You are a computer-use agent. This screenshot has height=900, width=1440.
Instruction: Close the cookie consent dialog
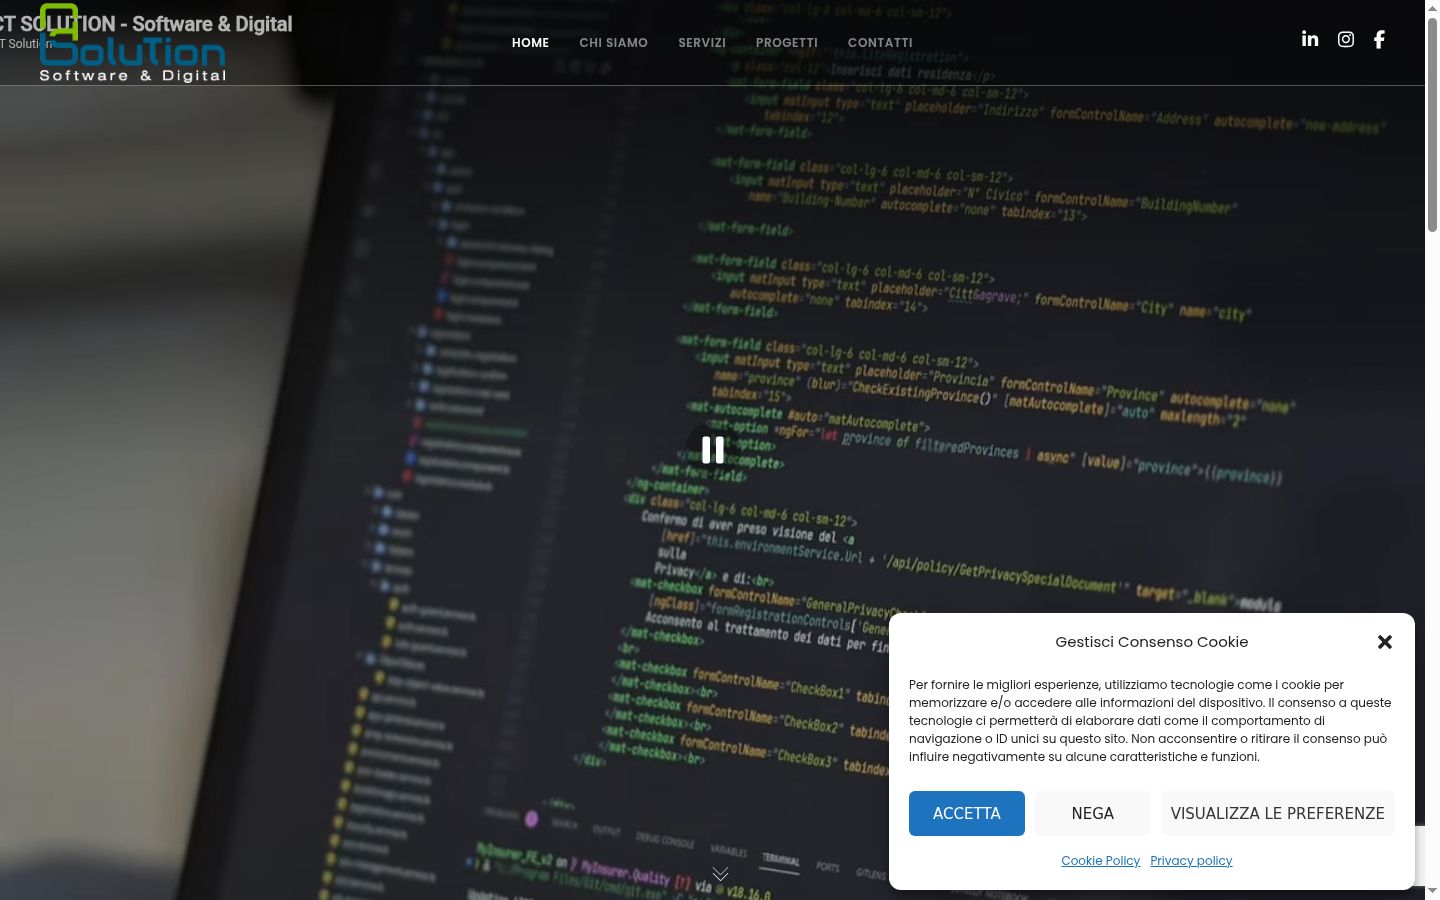coord(1385,642)
